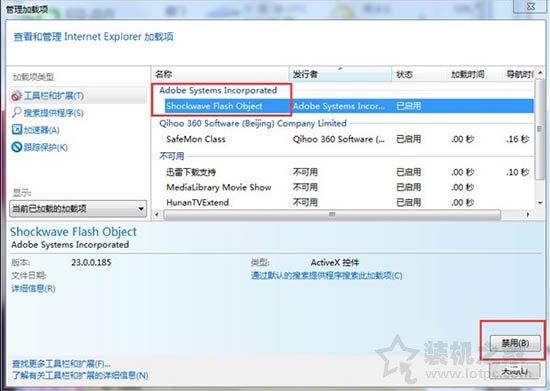Viewport: 550px width, 391px height.
Task: Sort list by 导航时间 column header
Action: (518, 74)
